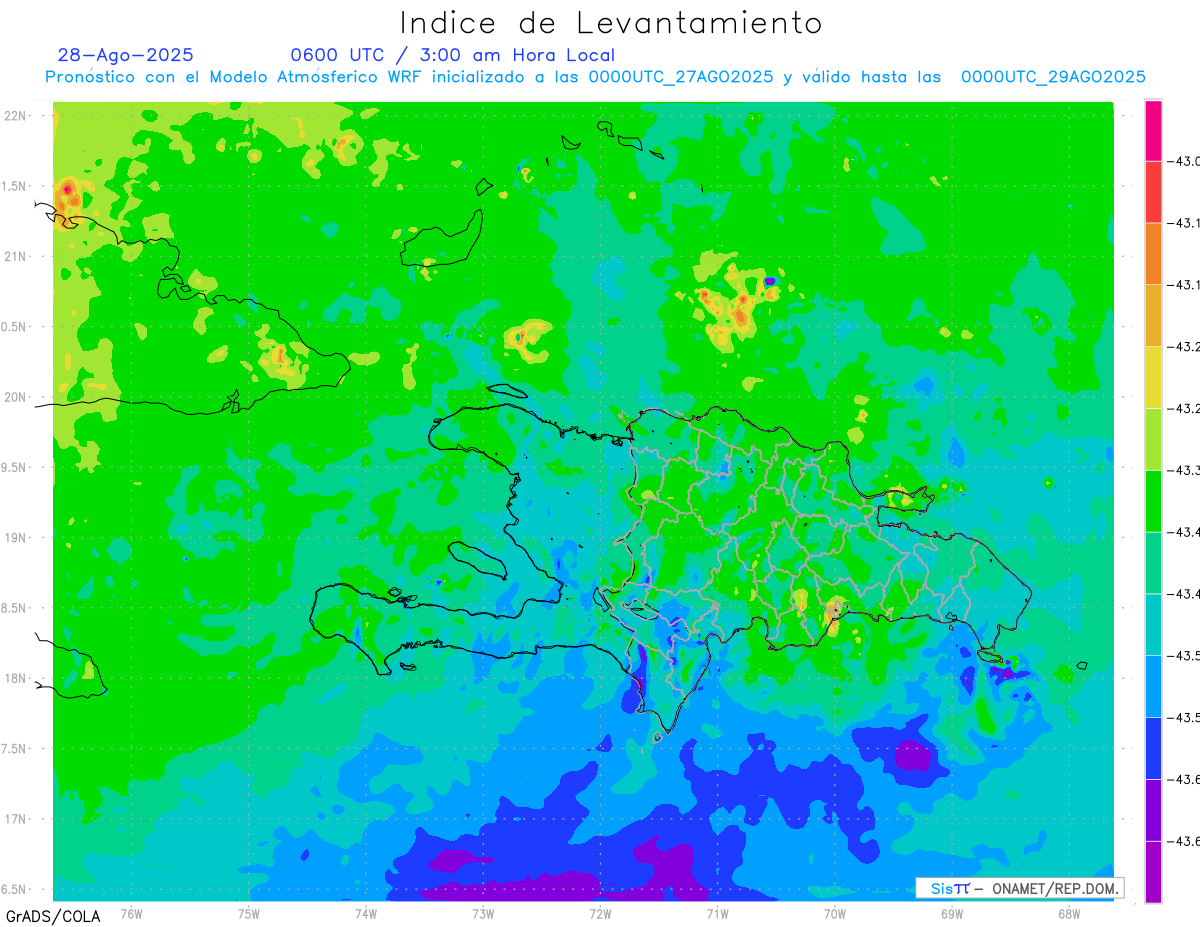The height and width of the screenshot is (927, 1200).
Task: Click the '70W' longitude label
Action: click(835, 913)
